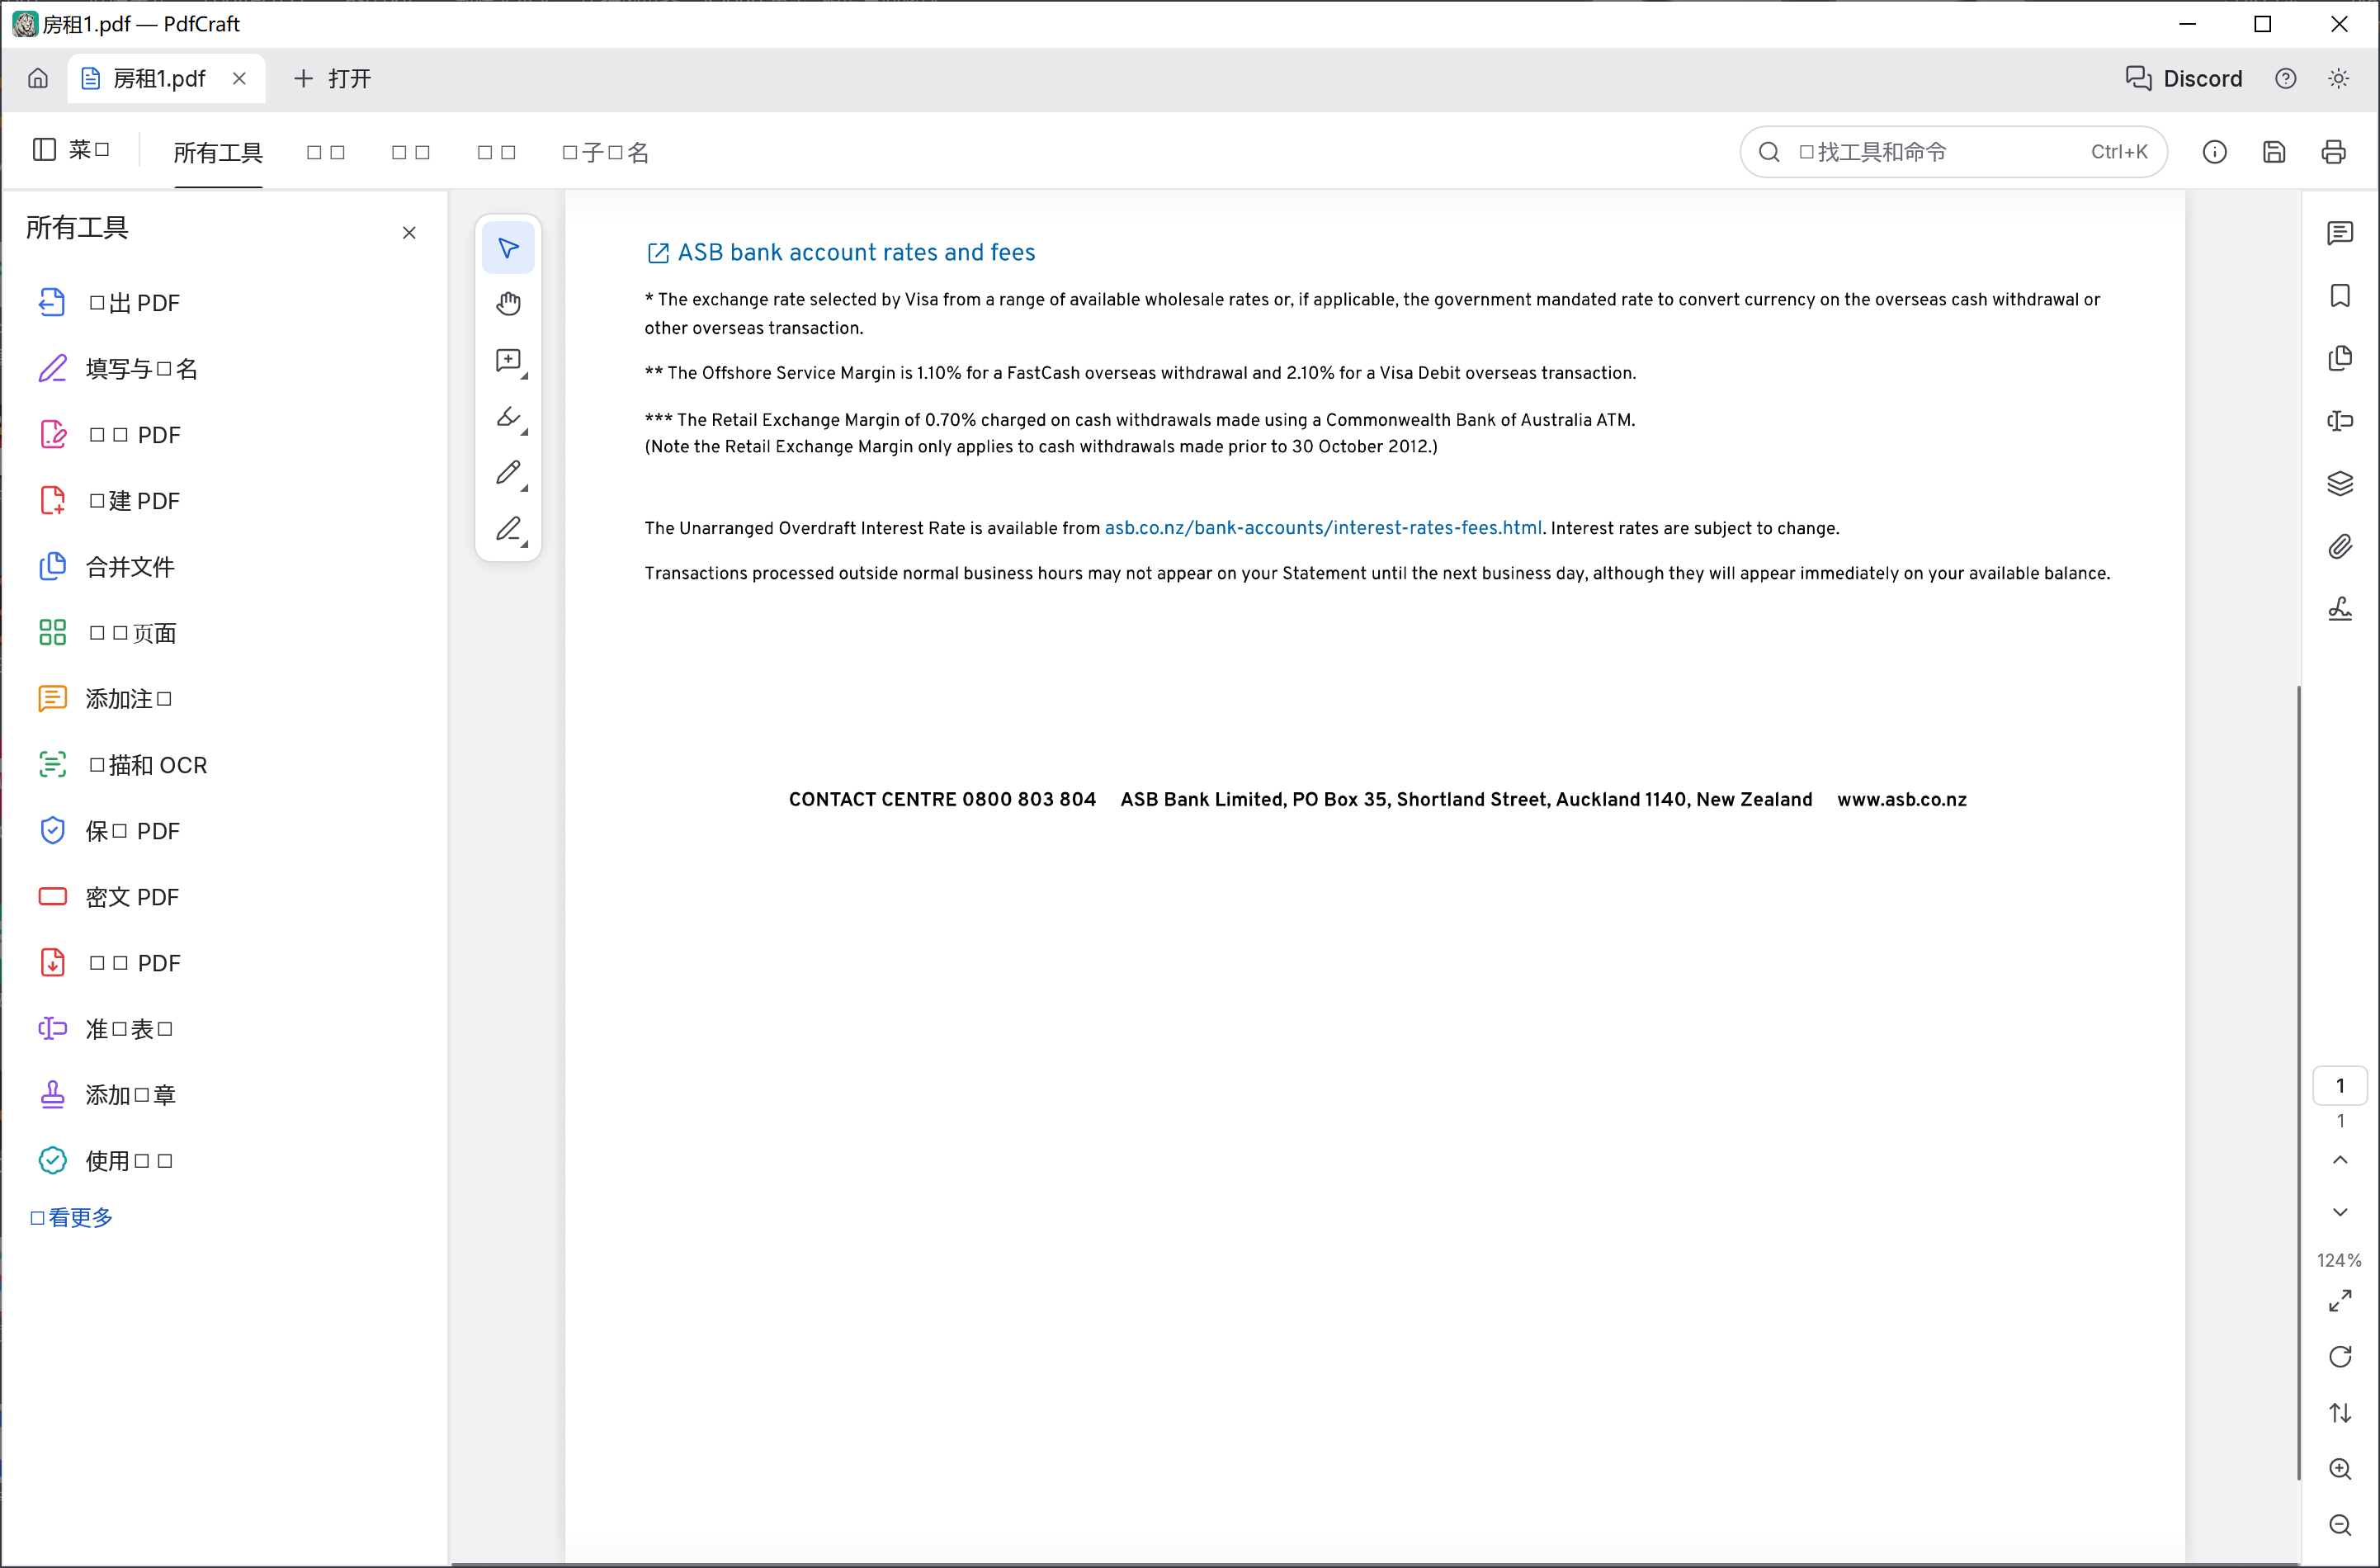Open signatures panel on right sidebar
Viewport: 2380px width, 1568px height.
click(2339, 609)
